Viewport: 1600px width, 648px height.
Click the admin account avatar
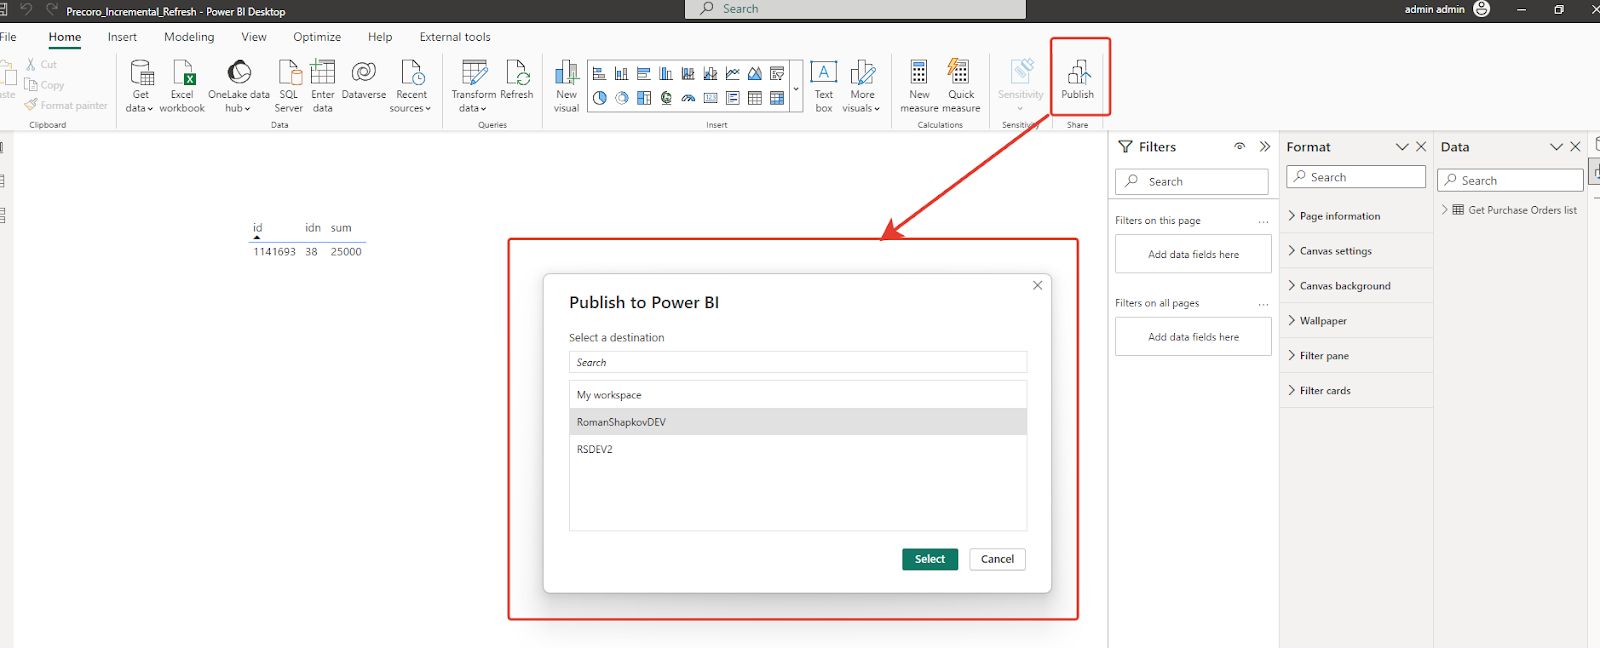[1482, 9]
